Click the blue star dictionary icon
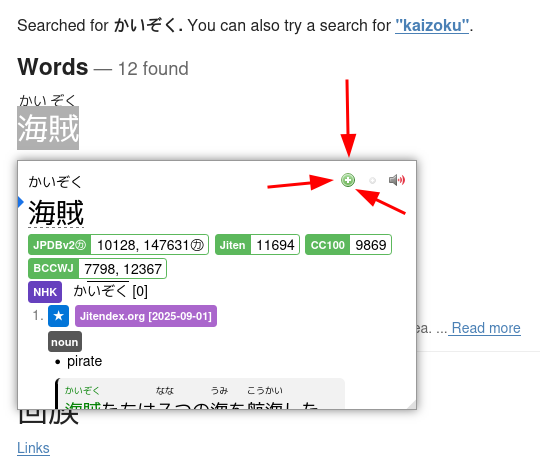 59,316
